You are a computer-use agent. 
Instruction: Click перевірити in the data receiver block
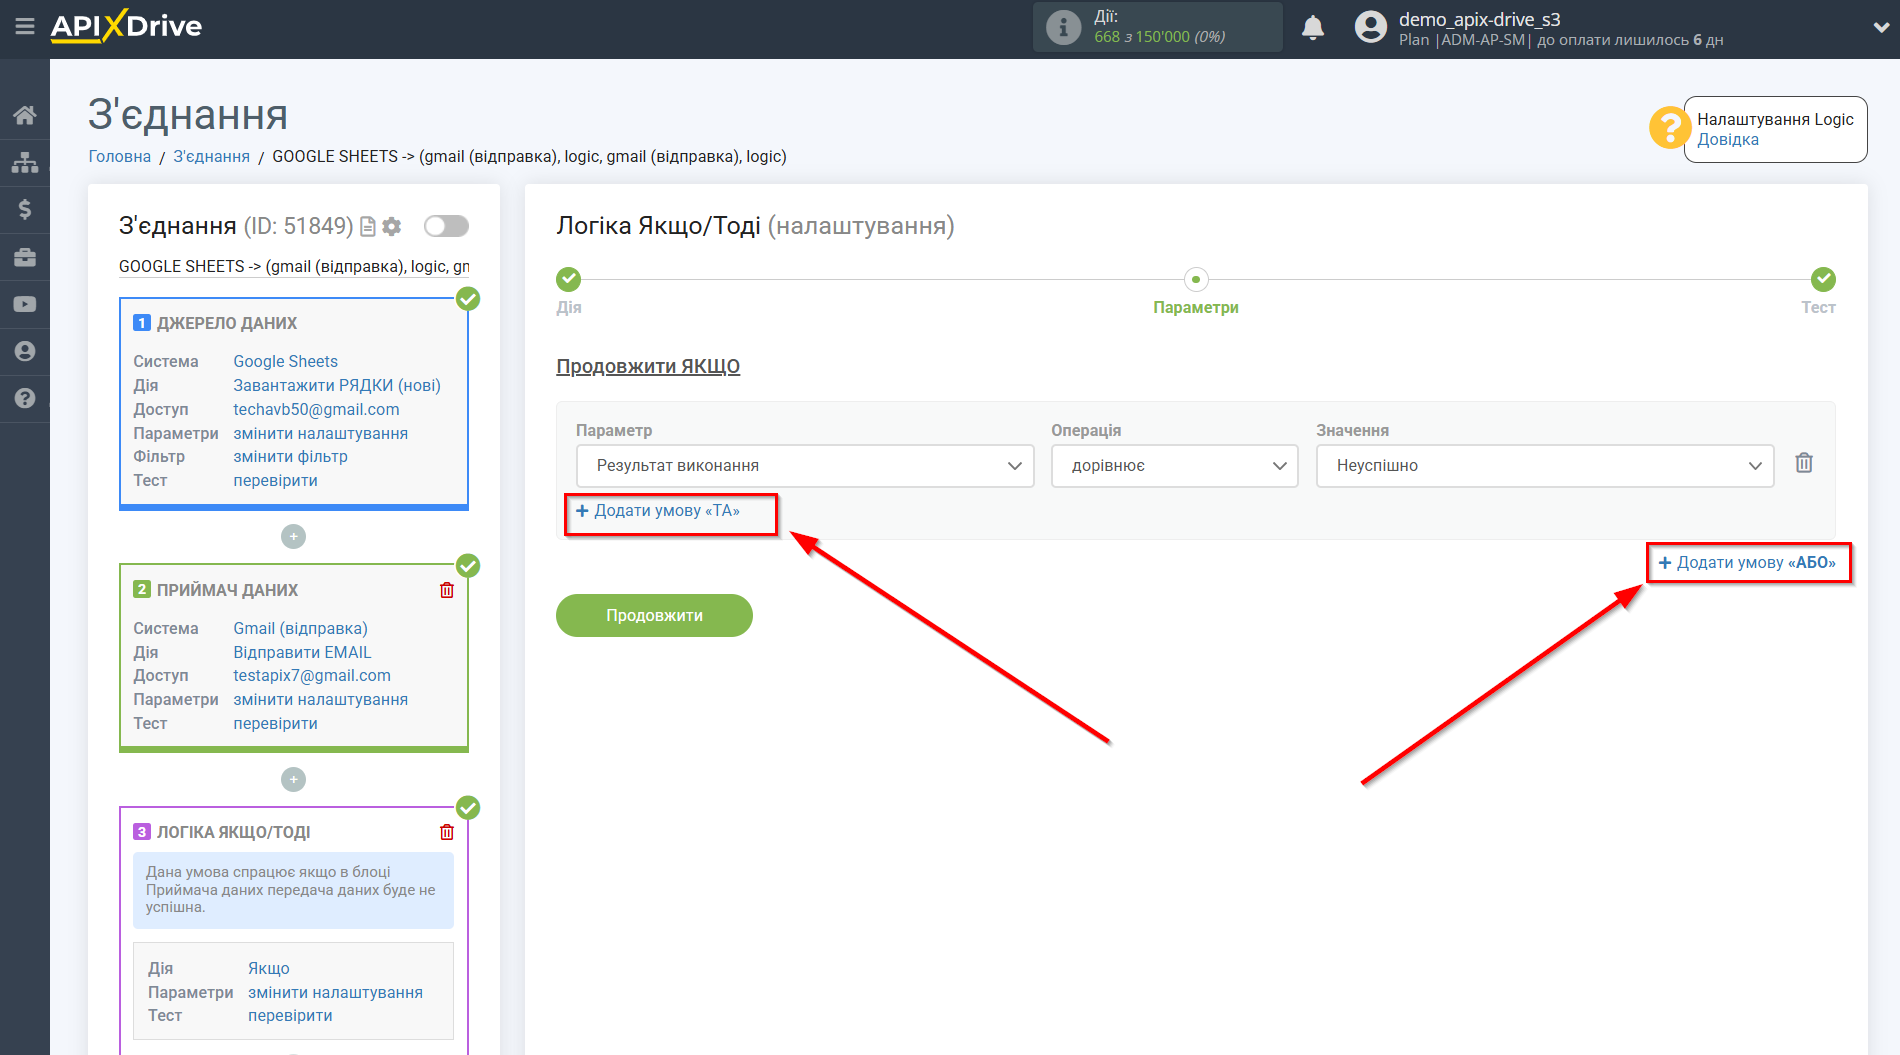(276, 724)
